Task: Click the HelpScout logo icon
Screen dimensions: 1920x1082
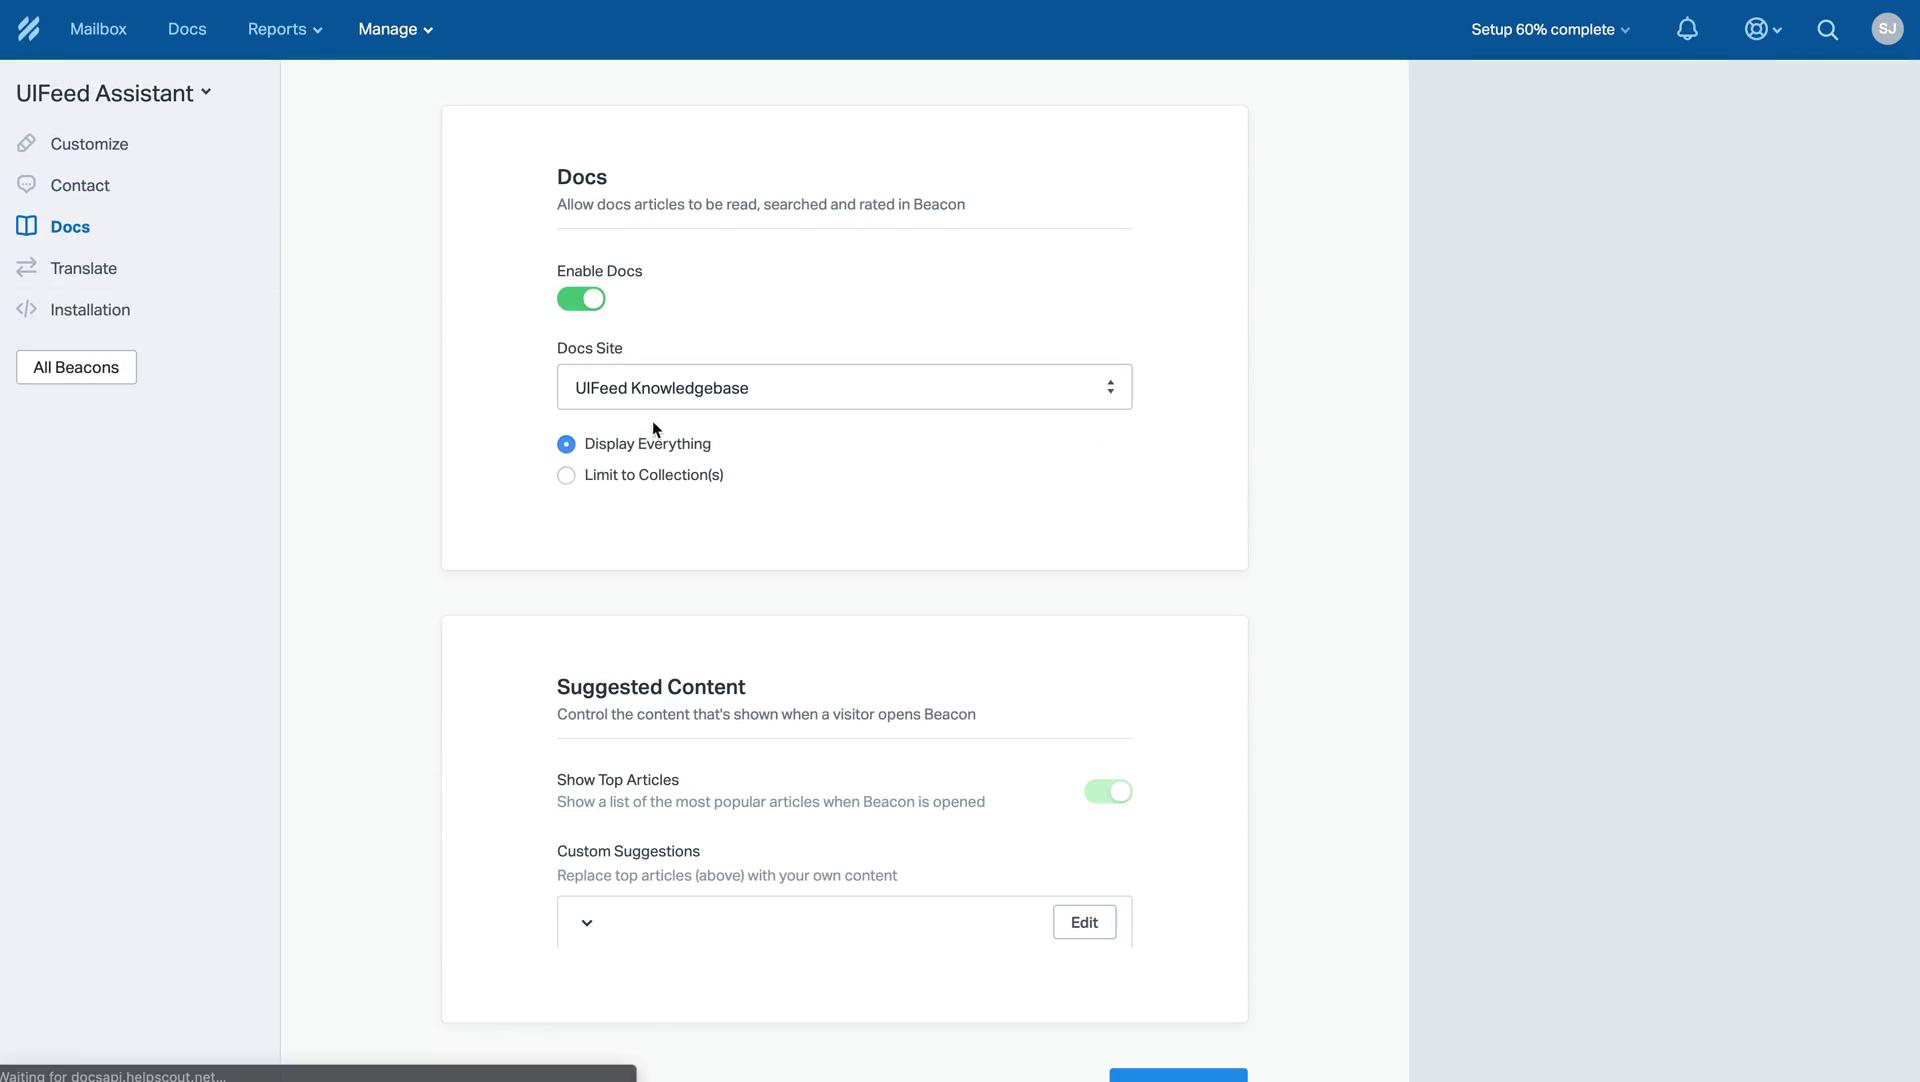Action: pos(29,29)
